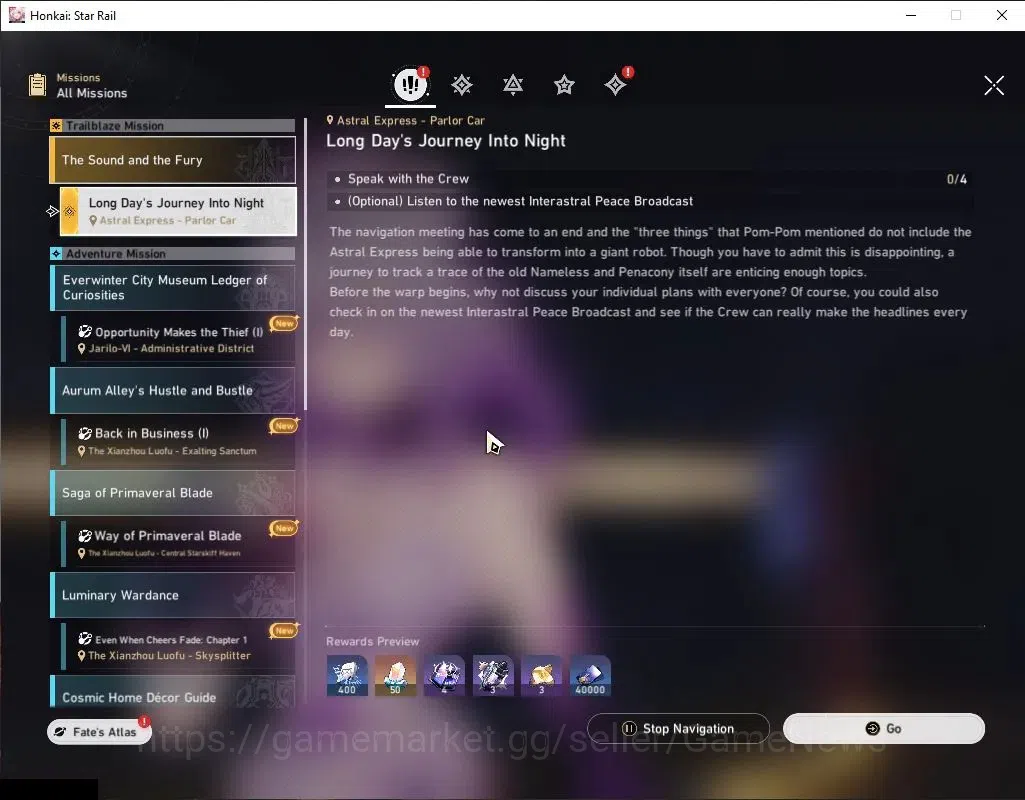This screenshot has width=1025, height=800.
Task: Collapse the Adventure Mission section header
Action: pos(173,254)
